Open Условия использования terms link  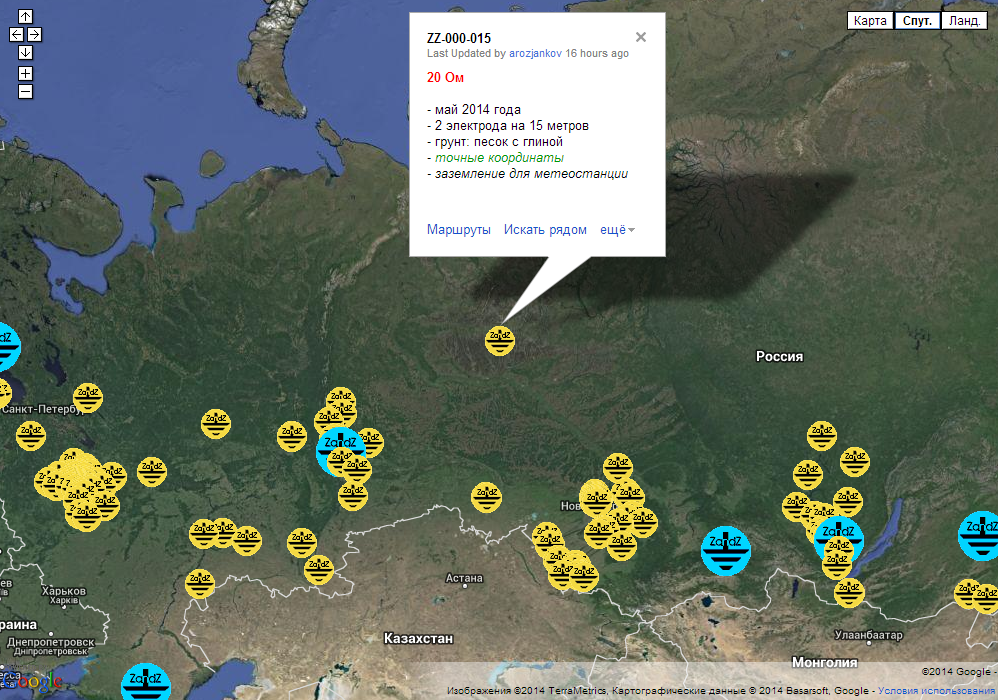pyautogui.click(x=937, y=691)
